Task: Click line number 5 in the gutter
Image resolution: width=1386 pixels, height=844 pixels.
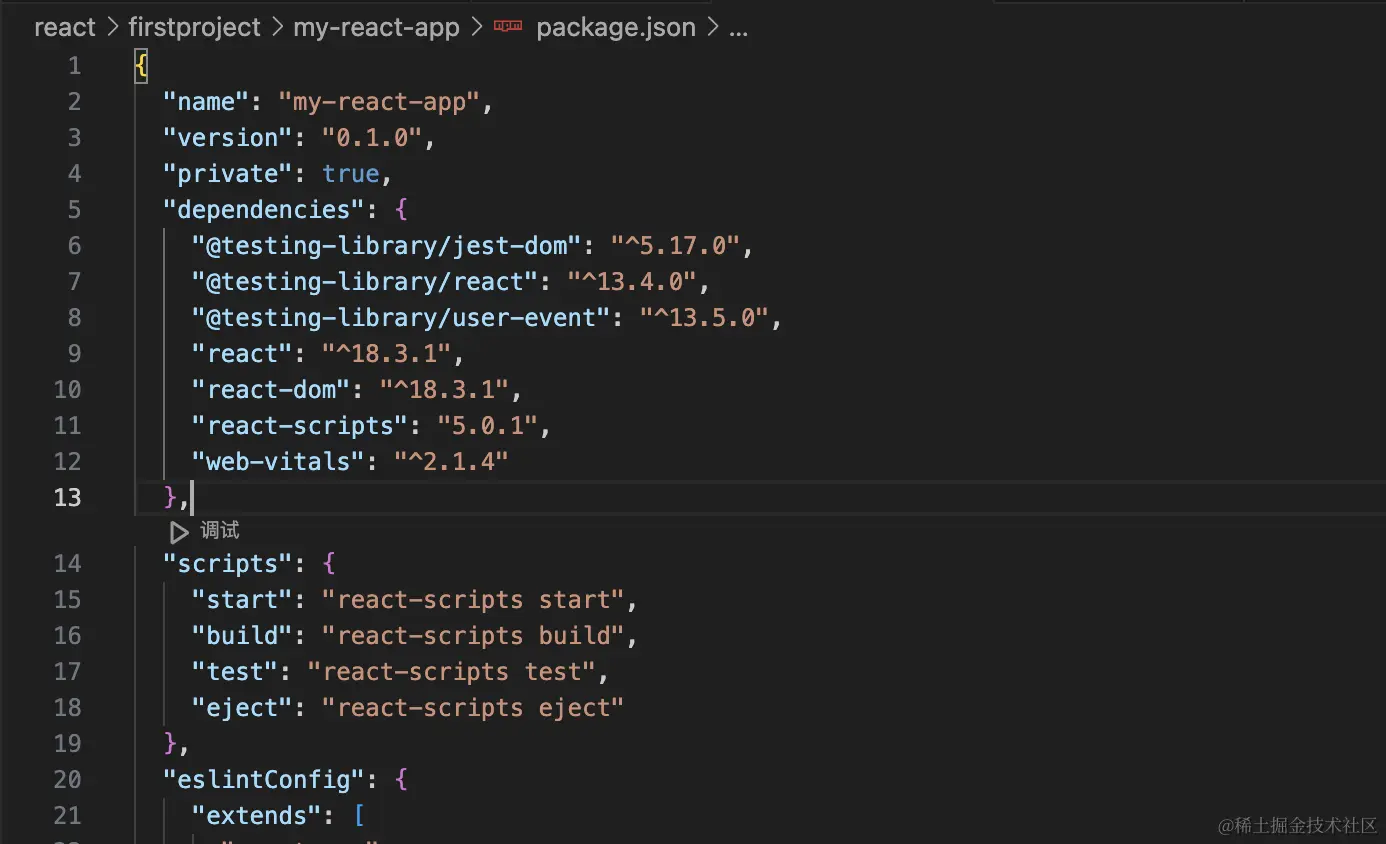Action: (x=74, y=210)
